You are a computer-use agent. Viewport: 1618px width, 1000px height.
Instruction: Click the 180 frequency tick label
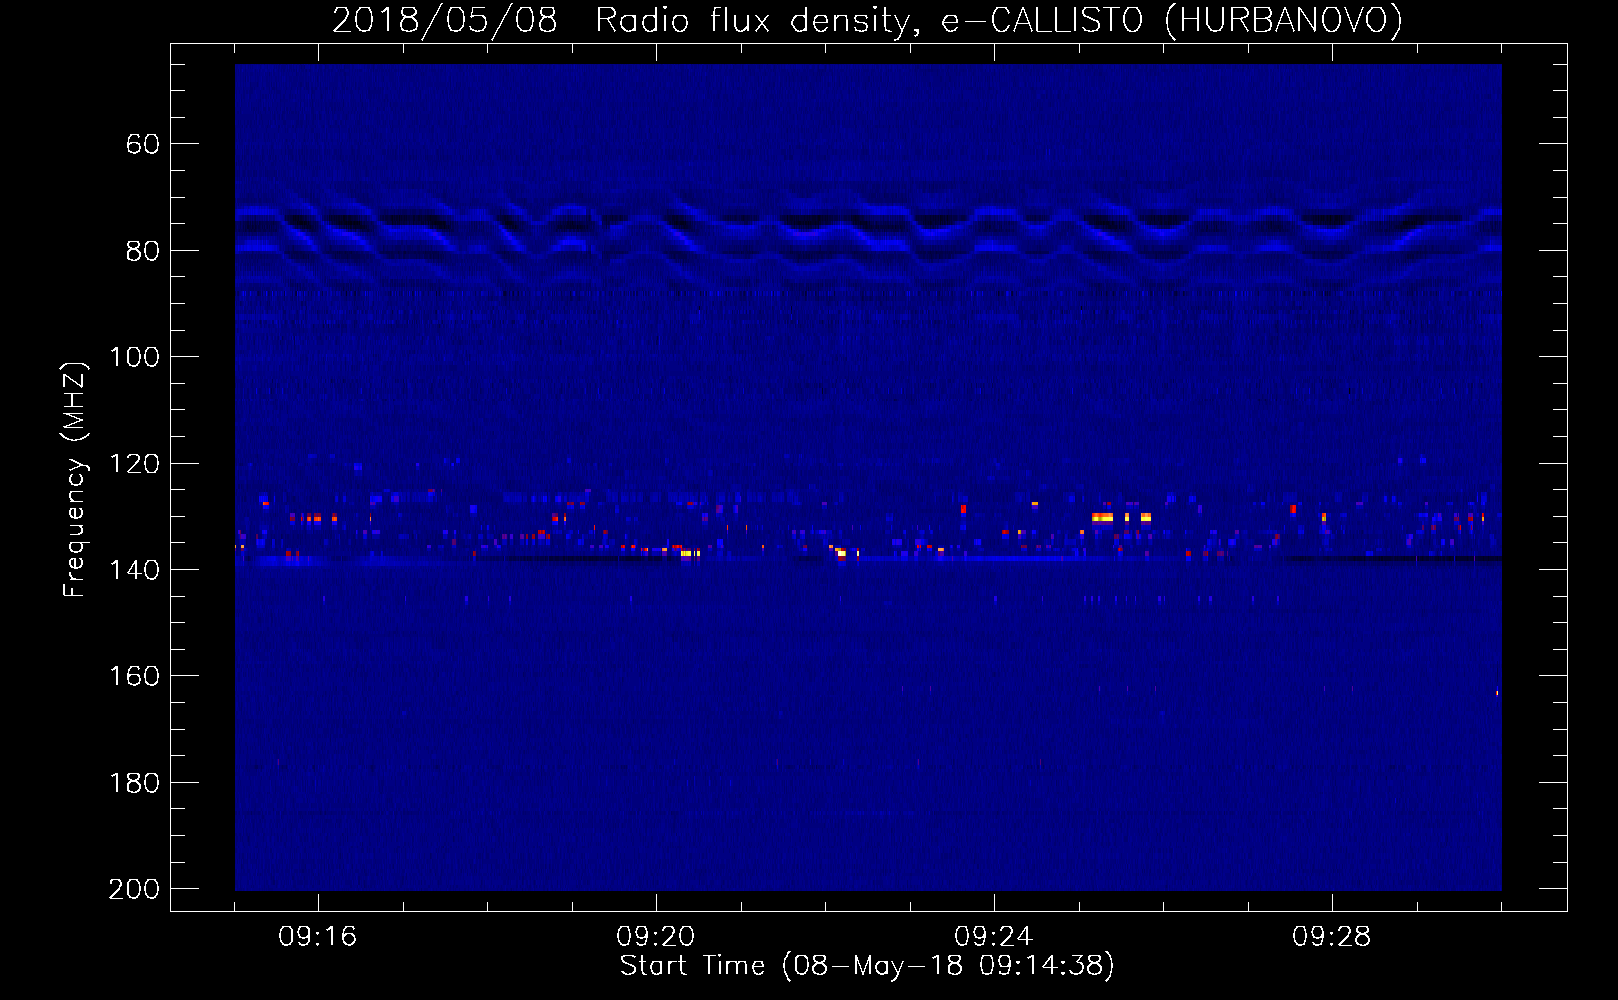pos(135,783)
